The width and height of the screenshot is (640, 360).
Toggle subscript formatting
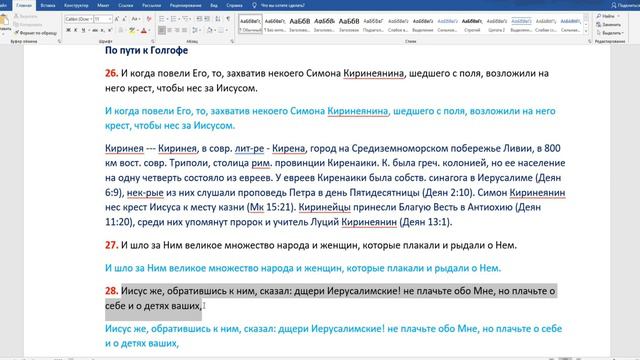[x=102, y=30]
